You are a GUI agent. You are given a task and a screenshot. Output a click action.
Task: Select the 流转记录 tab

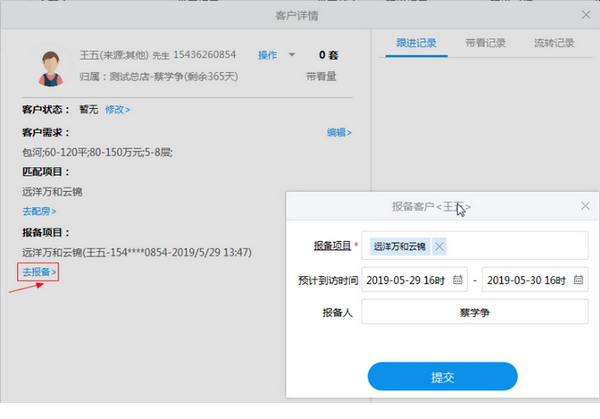554,44
